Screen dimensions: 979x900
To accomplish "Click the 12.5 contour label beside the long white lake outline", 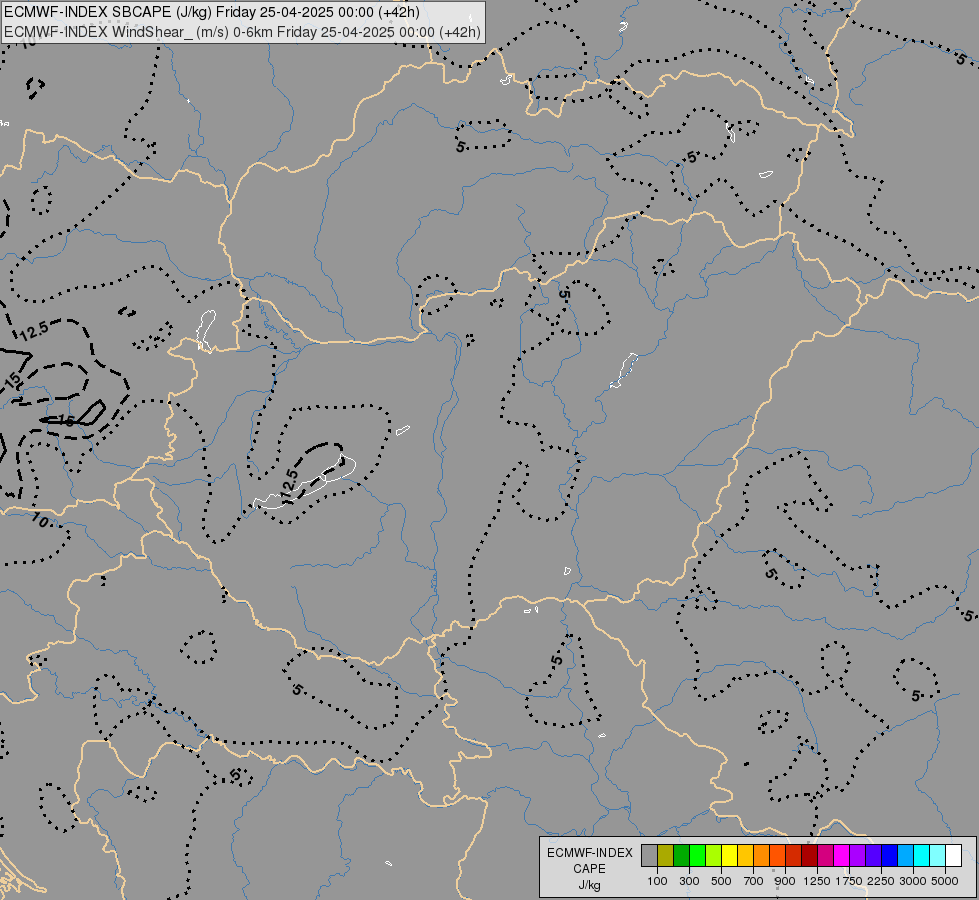I will (290, 485).
